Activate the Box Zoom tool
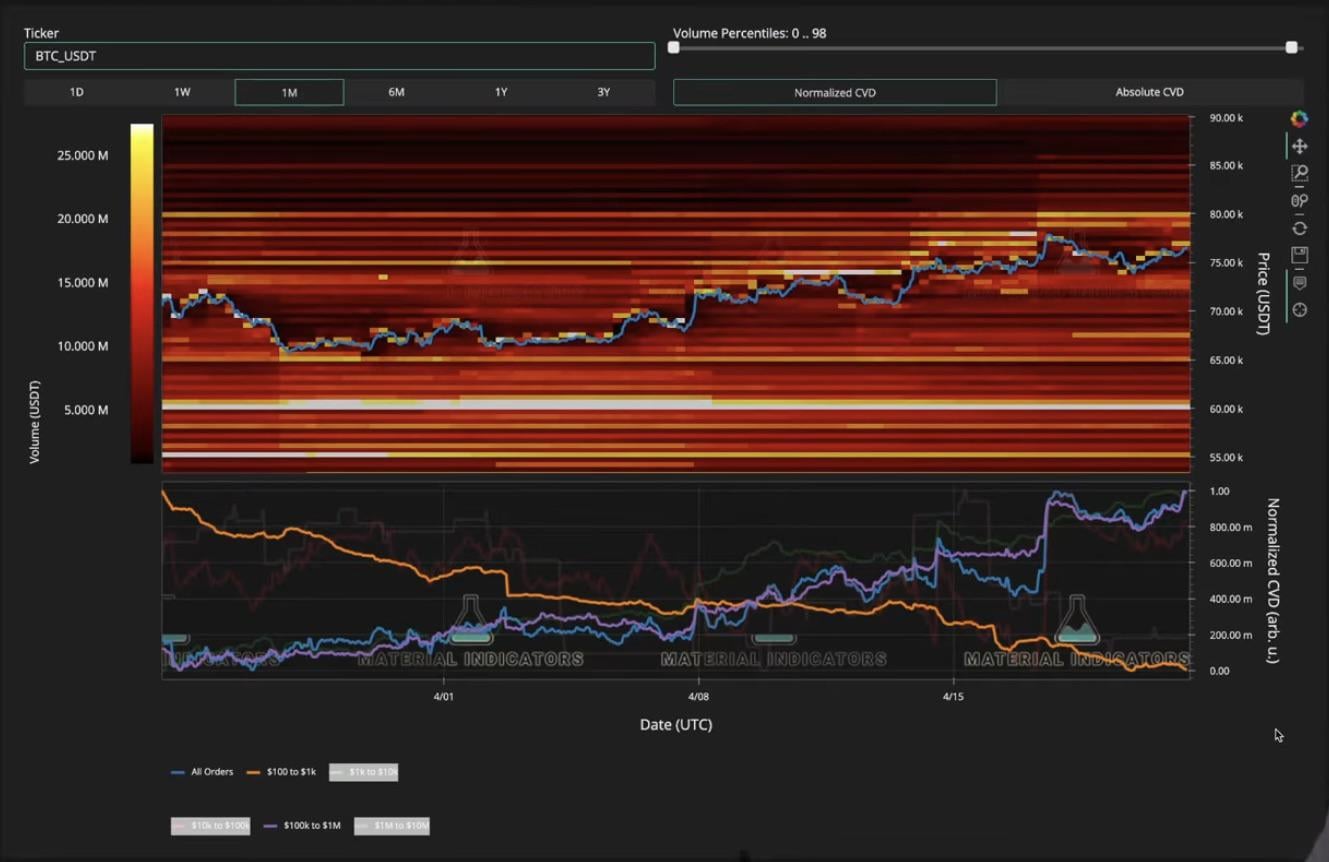 coord(1299,173)
